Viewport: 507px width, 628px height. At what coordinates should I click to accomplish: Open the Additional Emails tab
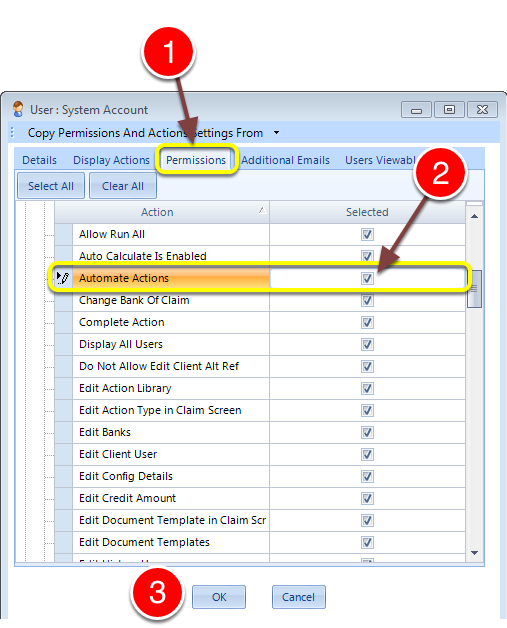pyautogui.click(x=285, y=160)
